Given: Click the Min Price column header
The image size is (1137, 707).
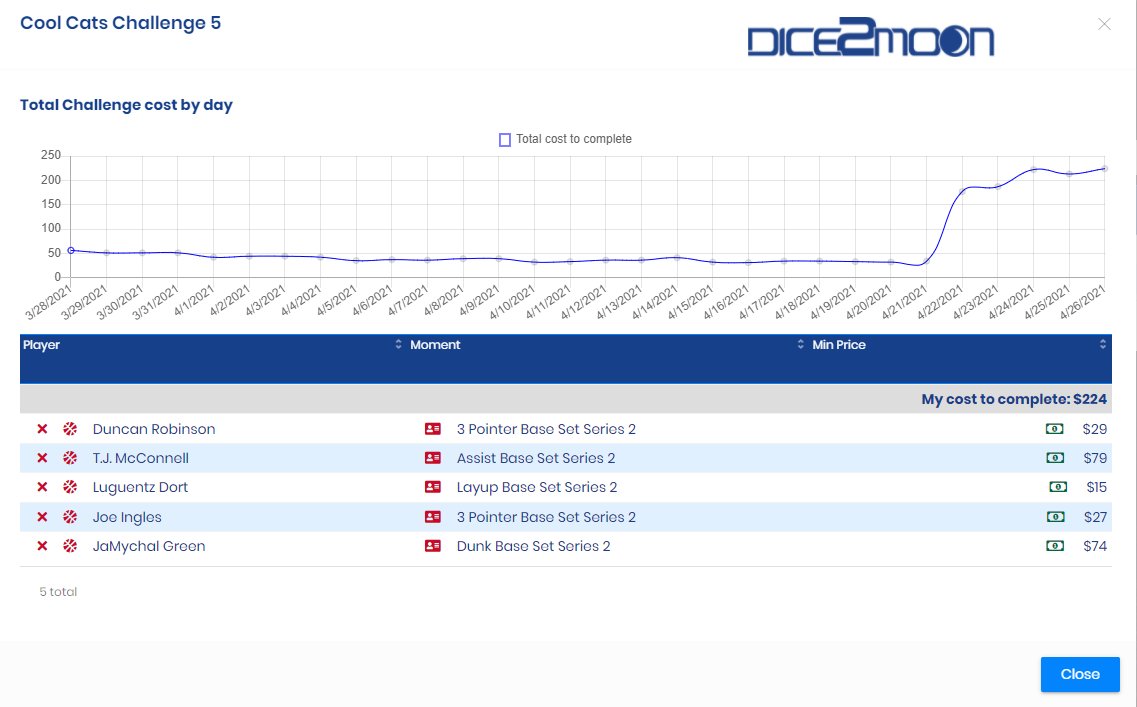Looking at the screenshot, I should 839,344.
